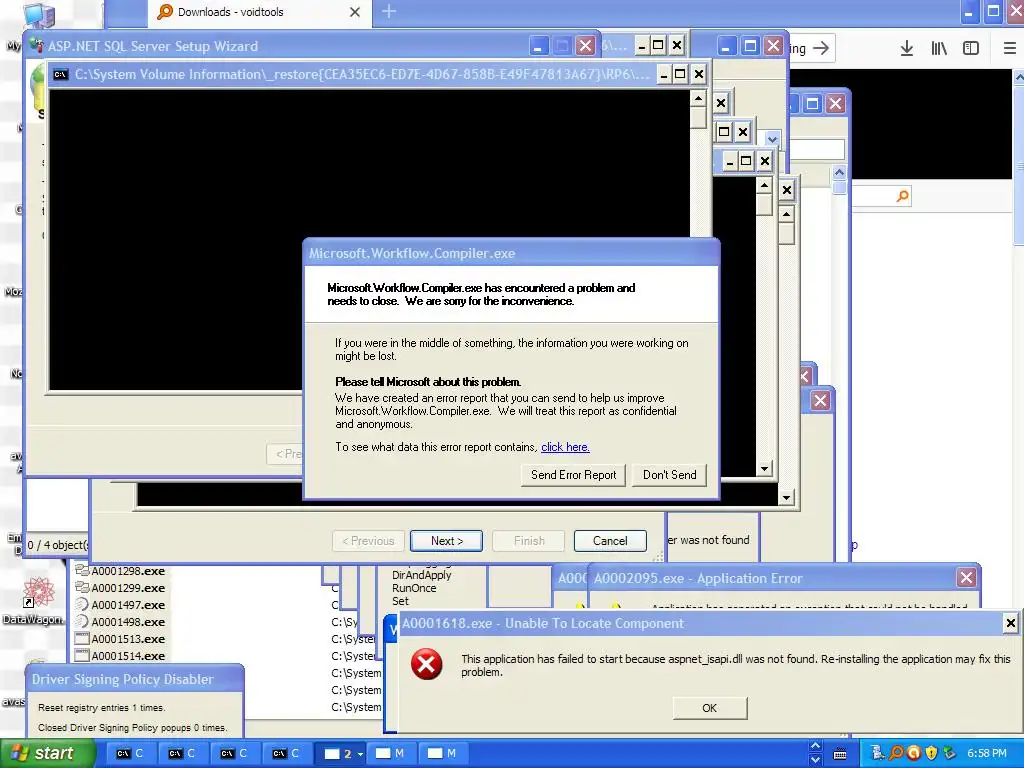Open the last M taskbar button

(442, 754)
